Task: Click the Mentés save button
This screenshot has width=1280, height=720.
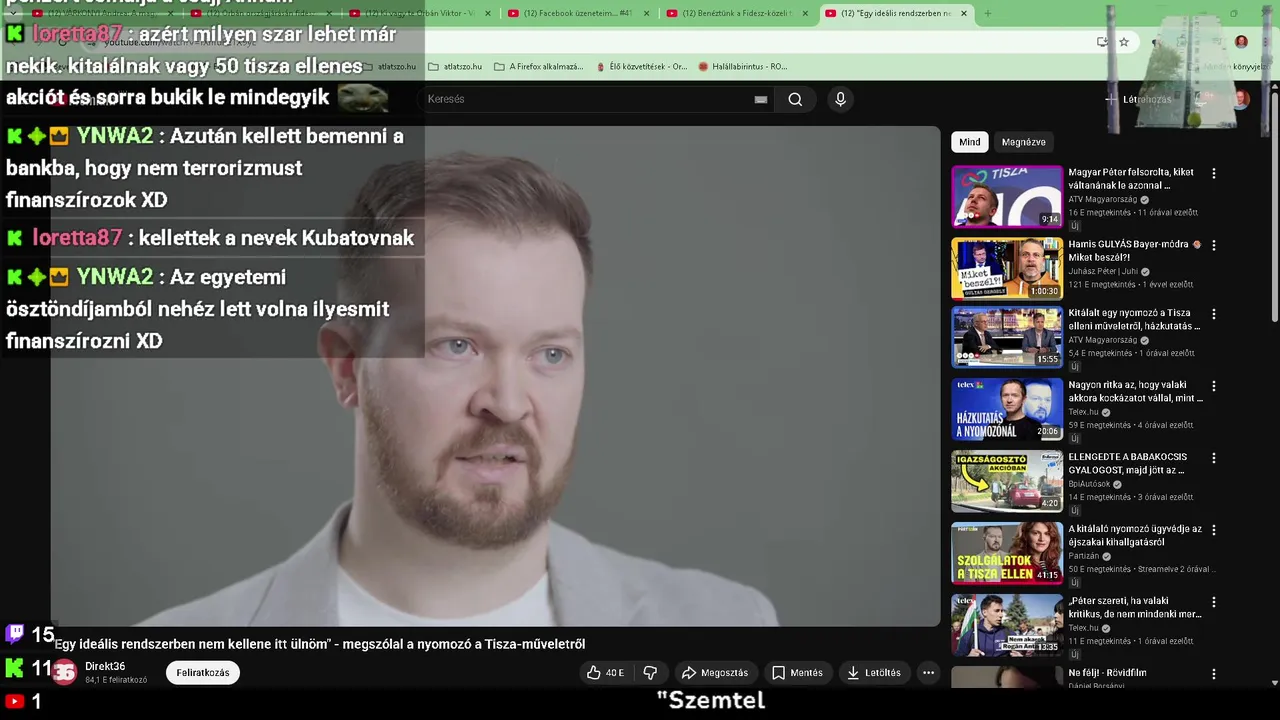Action: pos(797,673)
